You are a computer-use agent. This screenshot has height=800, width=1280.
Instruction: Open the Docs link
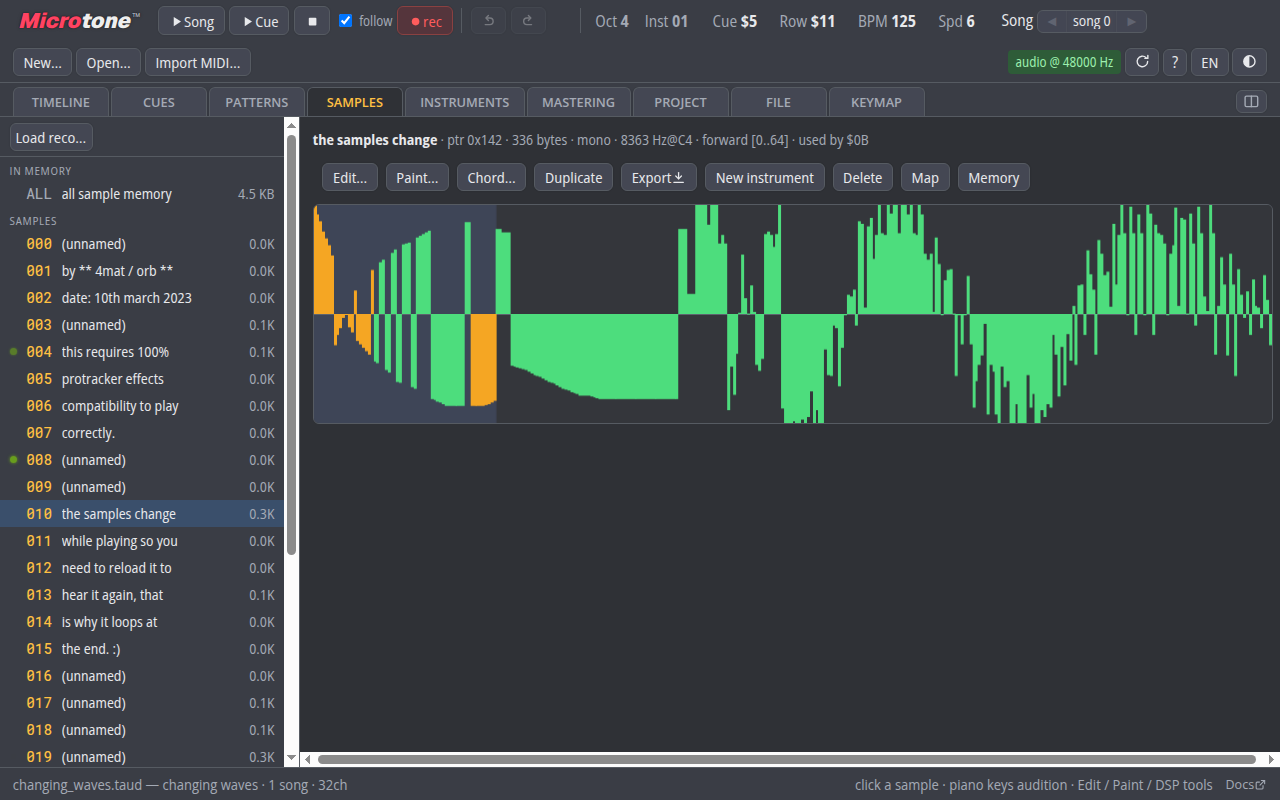point(1246,785)
